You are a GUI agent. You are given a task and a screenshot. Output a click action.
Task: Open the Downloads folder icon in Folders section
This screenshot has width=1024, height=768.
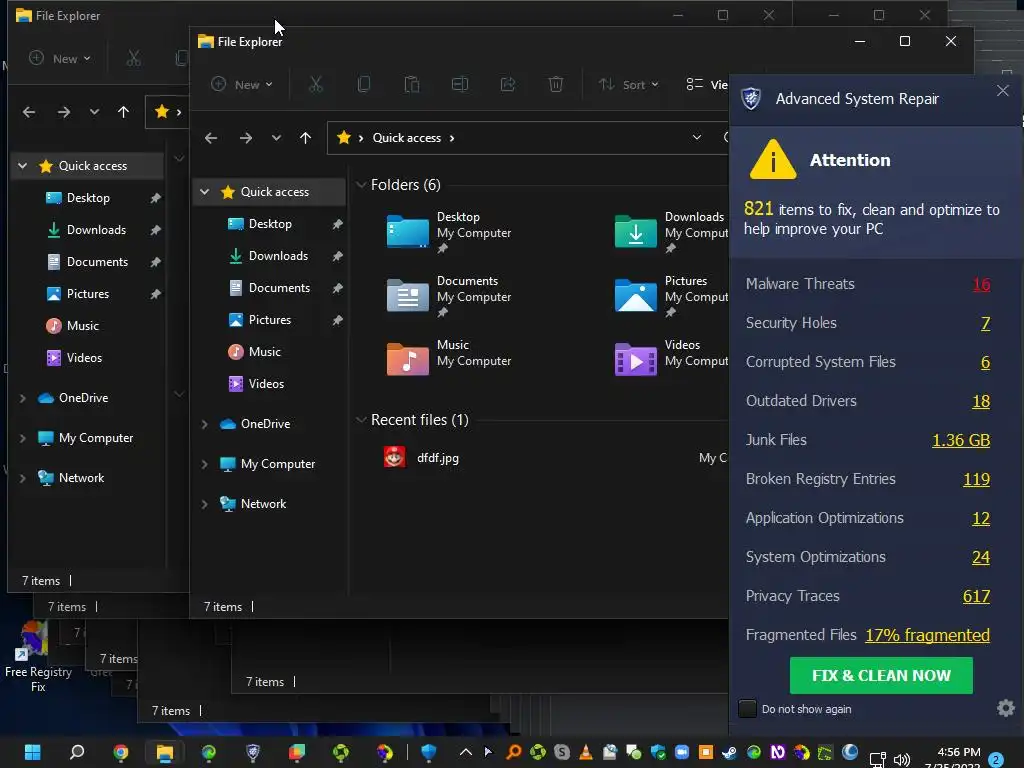pos(635,231)
